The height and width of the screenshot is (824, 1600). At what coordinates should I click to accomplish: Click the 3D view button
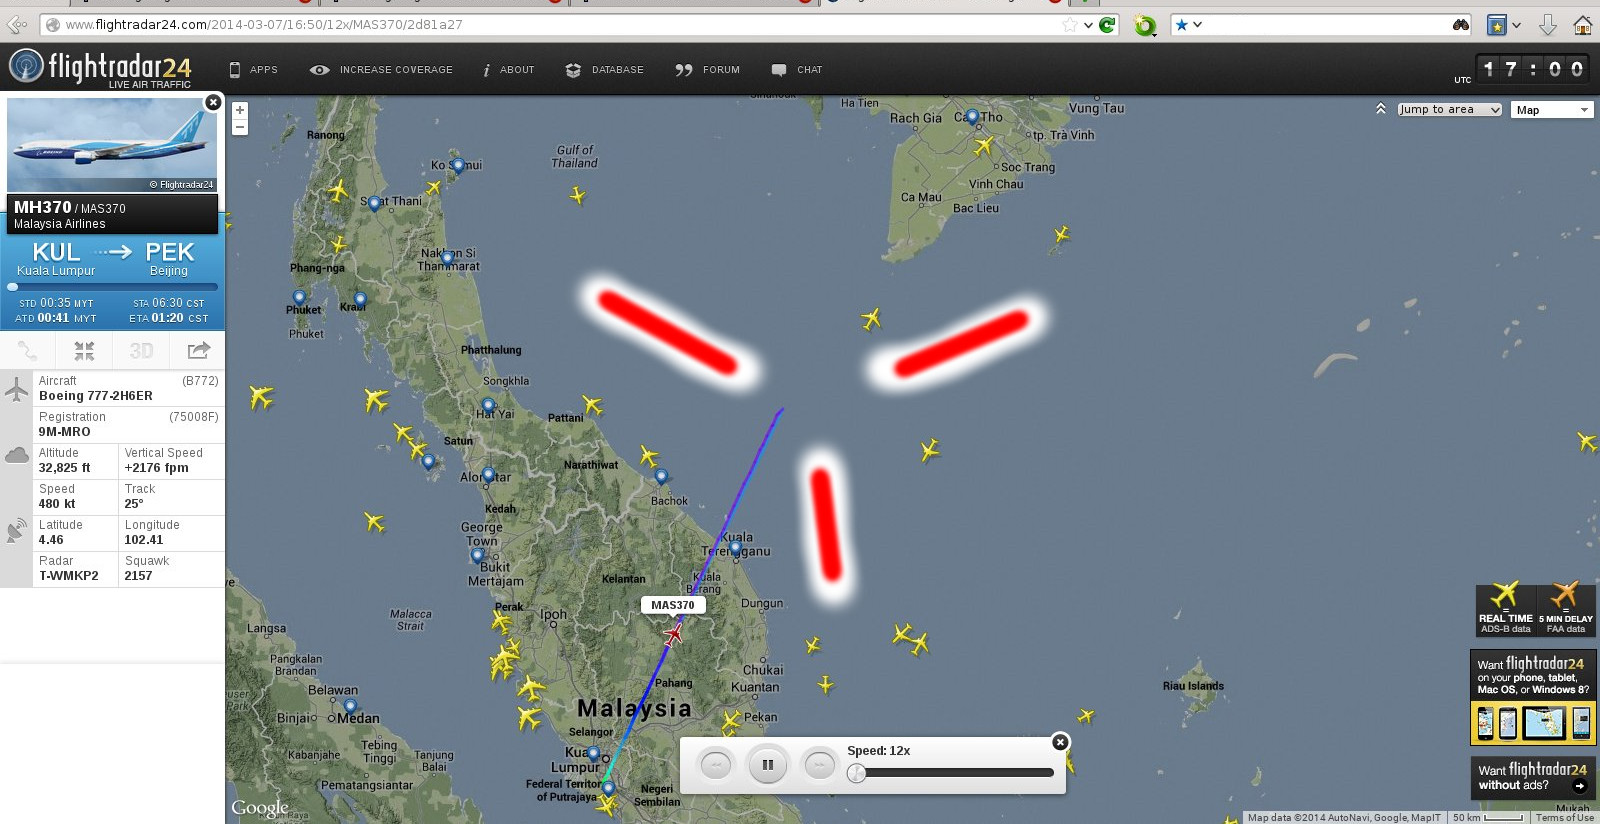coord(141,351)
